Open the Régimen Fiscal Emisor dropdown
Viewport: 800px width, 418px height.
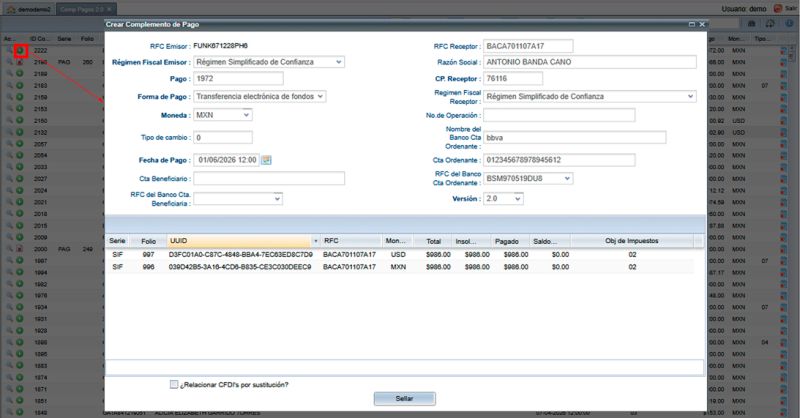coord(339,62)
